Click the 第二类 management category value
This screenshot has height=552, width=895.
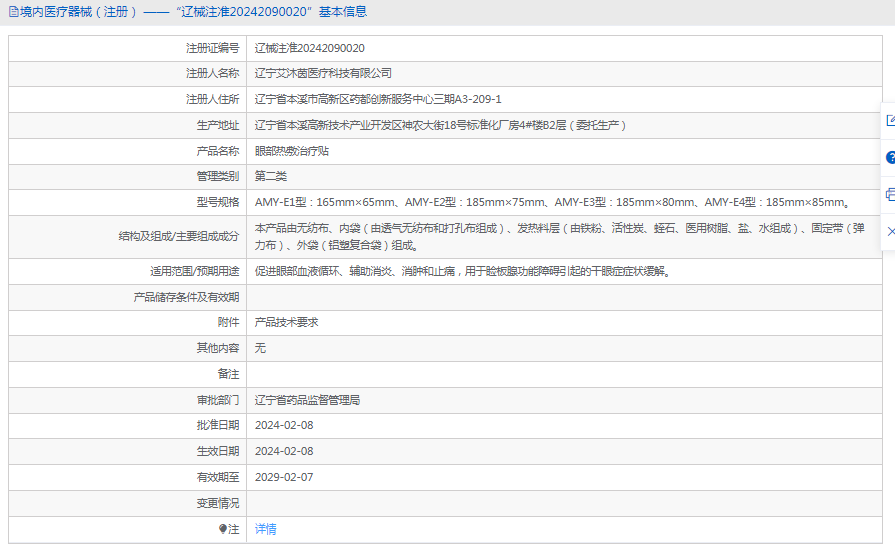click(270, 176)
